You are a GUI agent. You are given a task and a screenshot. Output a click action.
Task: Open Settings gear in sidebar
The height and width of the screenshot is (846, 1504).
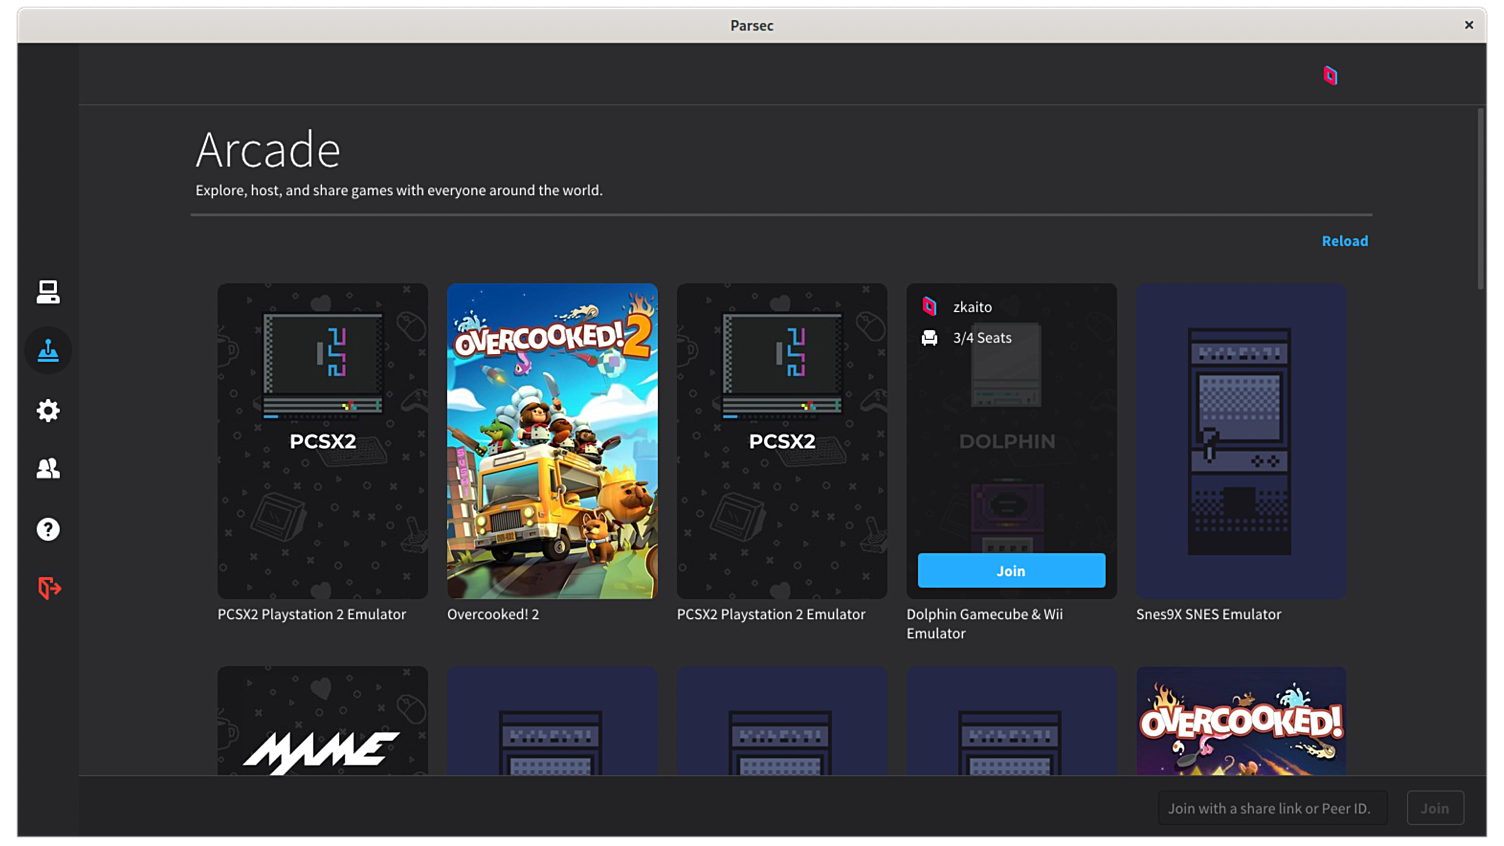click(x=48, y=410)
